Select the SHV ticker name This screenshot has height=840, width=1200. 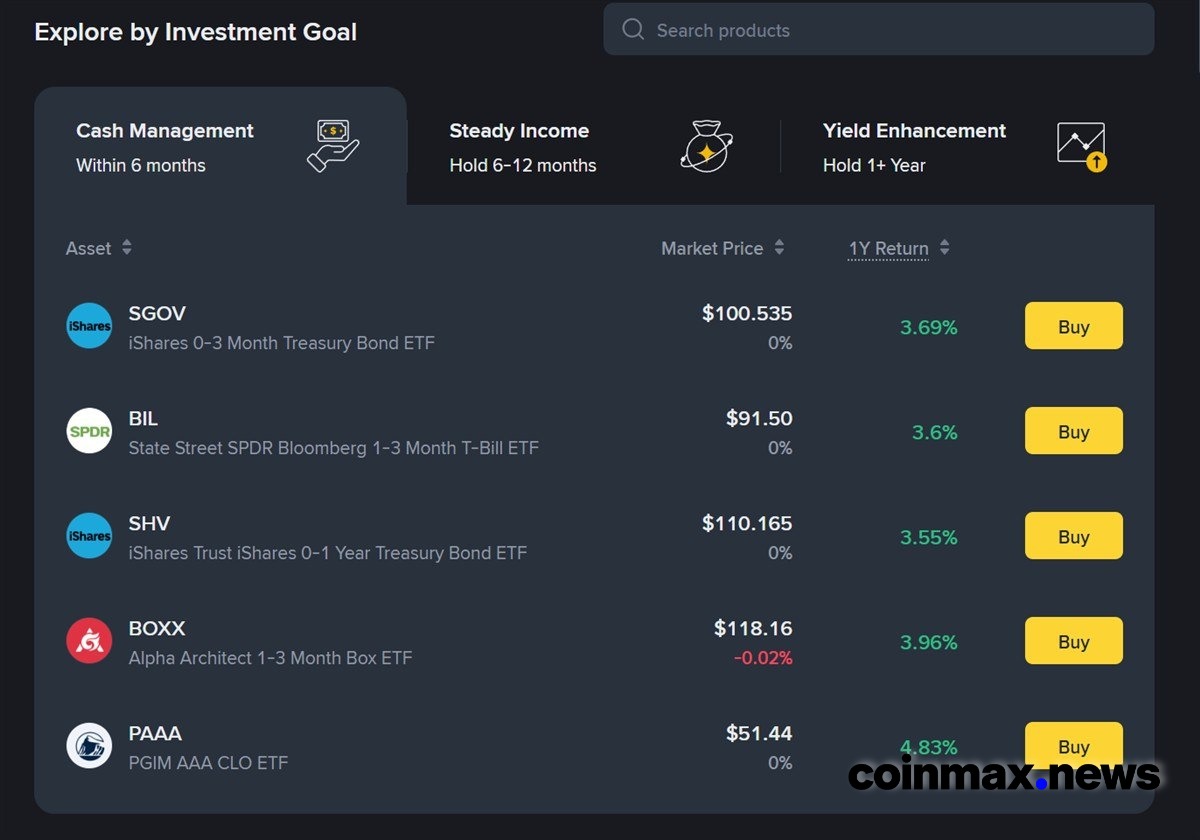click(x=149, y=523)
